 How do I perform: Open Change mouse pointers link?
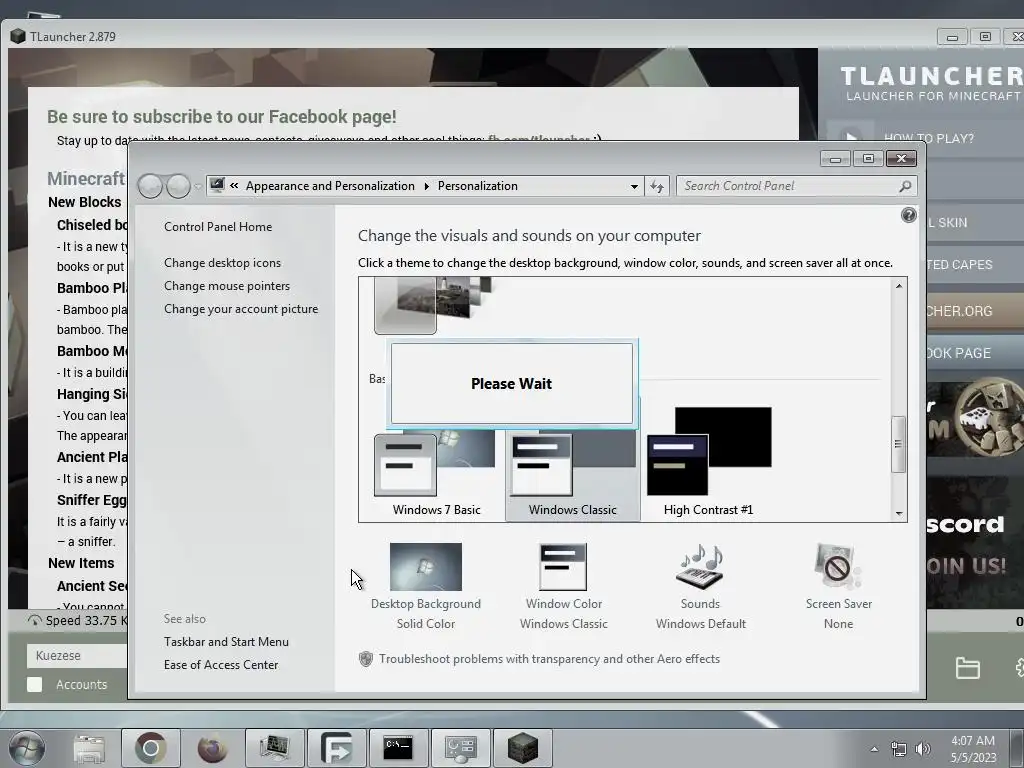(227, 286)
